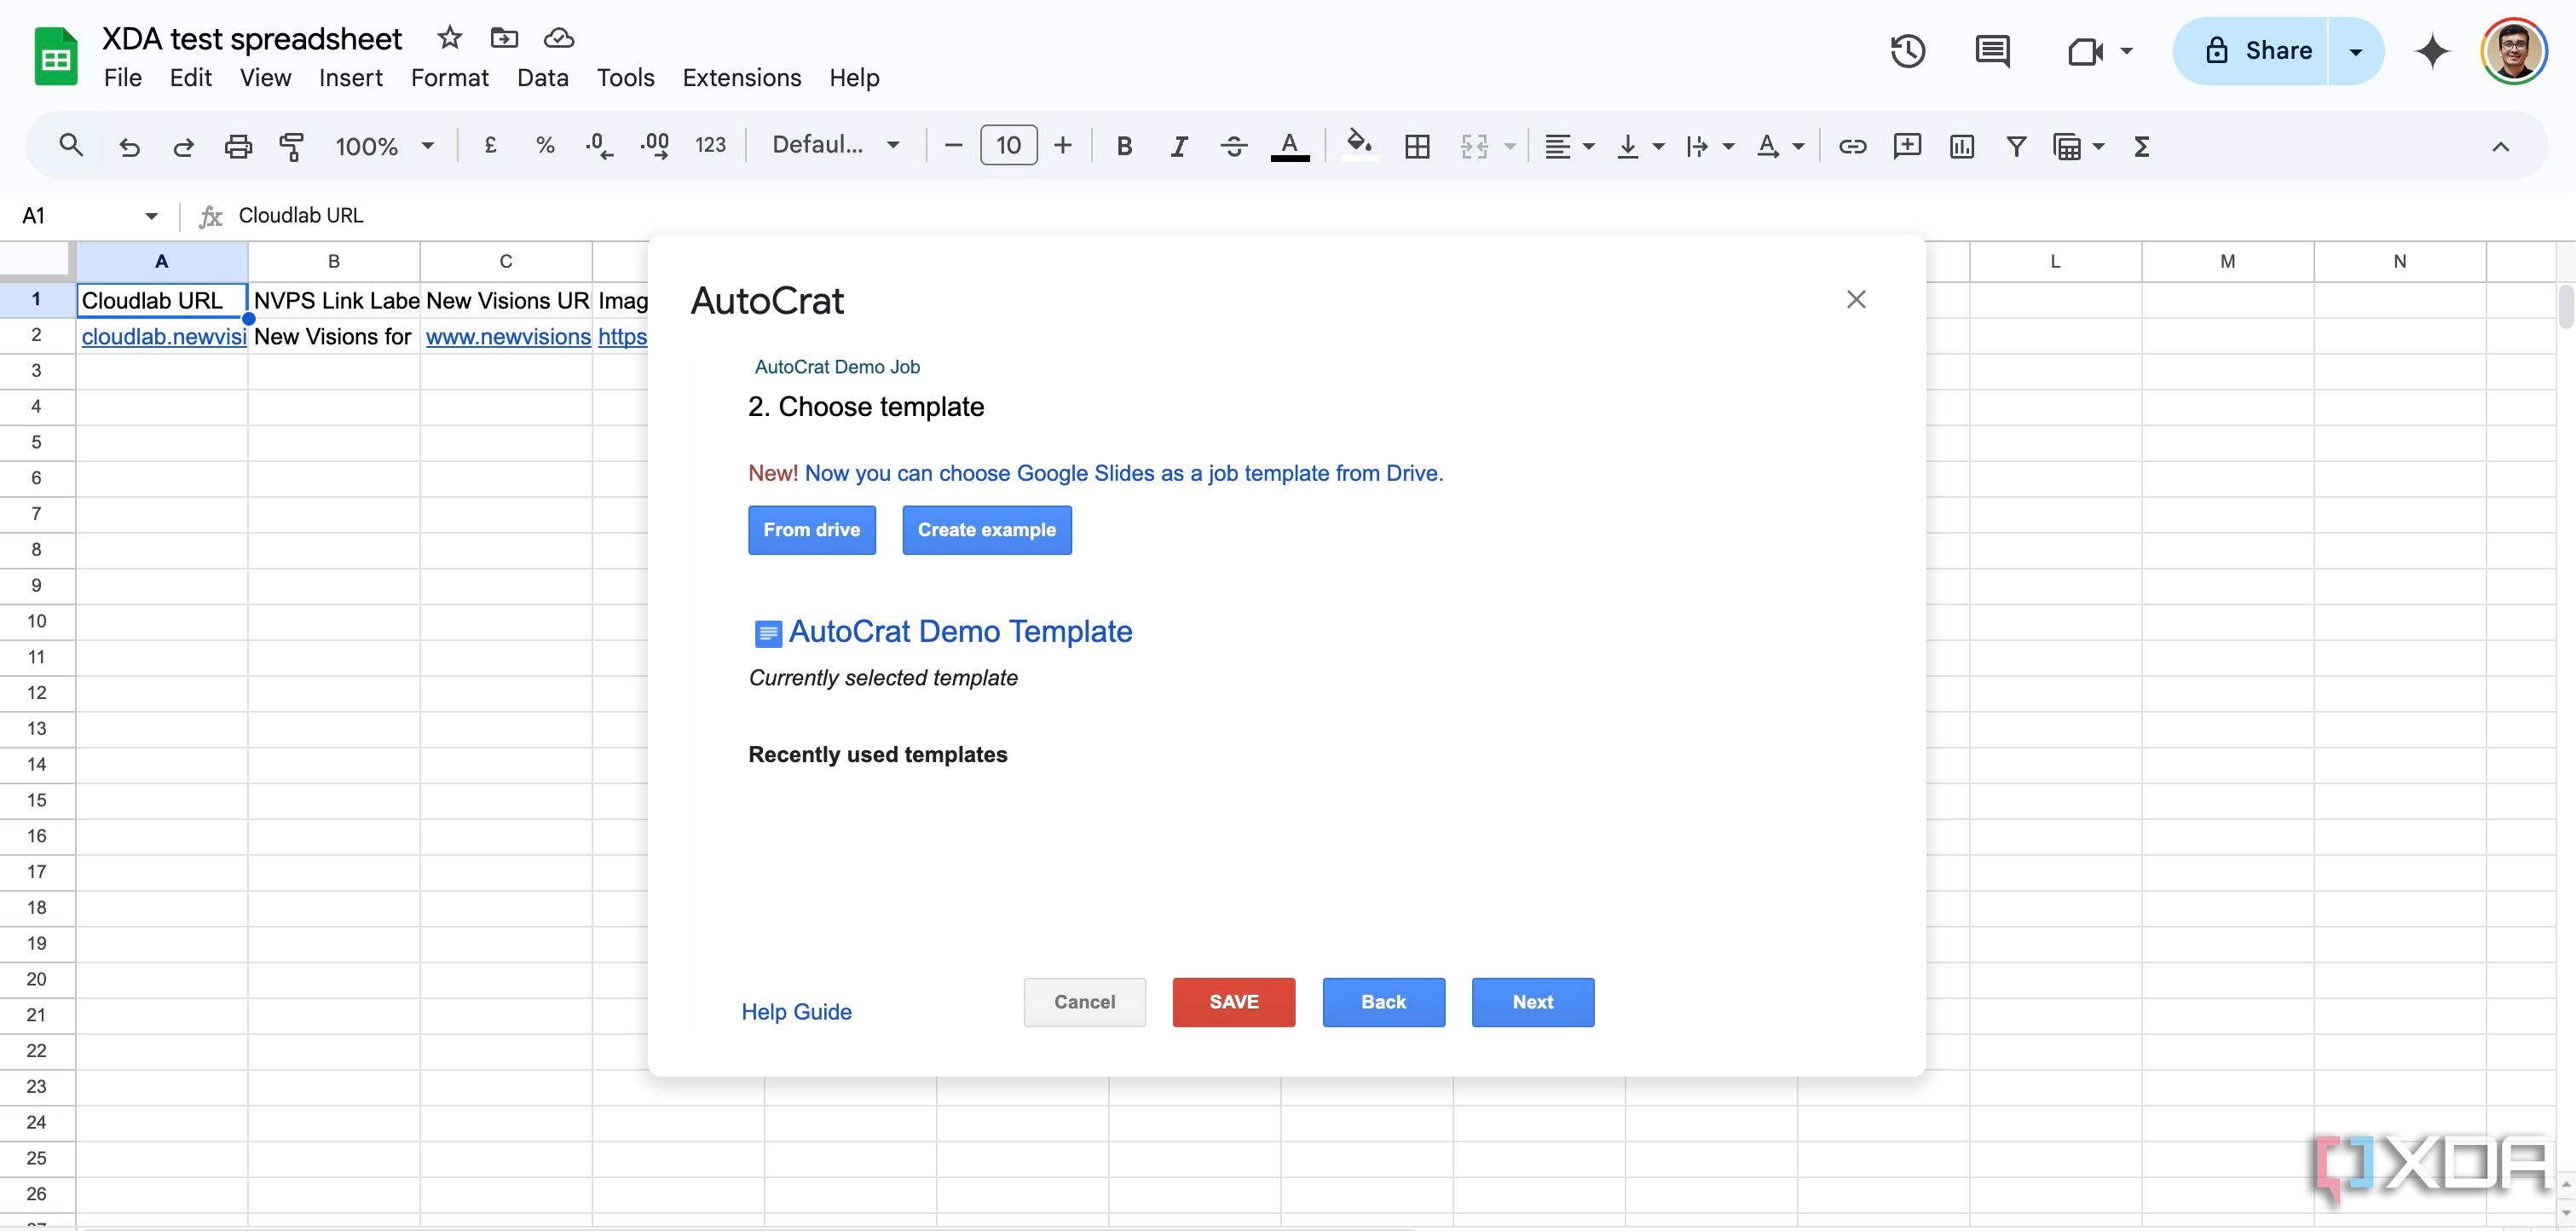Click the font size field

click(x=1008, y=146)
